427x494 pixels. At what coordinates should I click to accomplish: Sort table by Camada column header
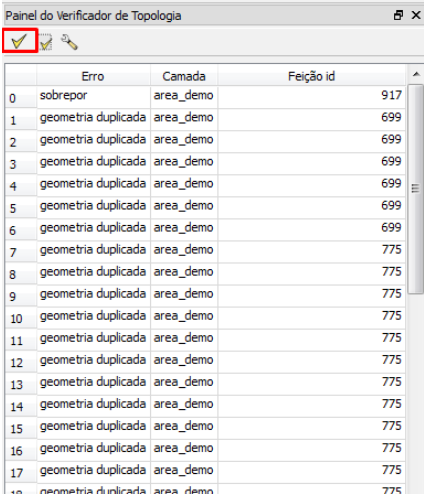point(184,76)
